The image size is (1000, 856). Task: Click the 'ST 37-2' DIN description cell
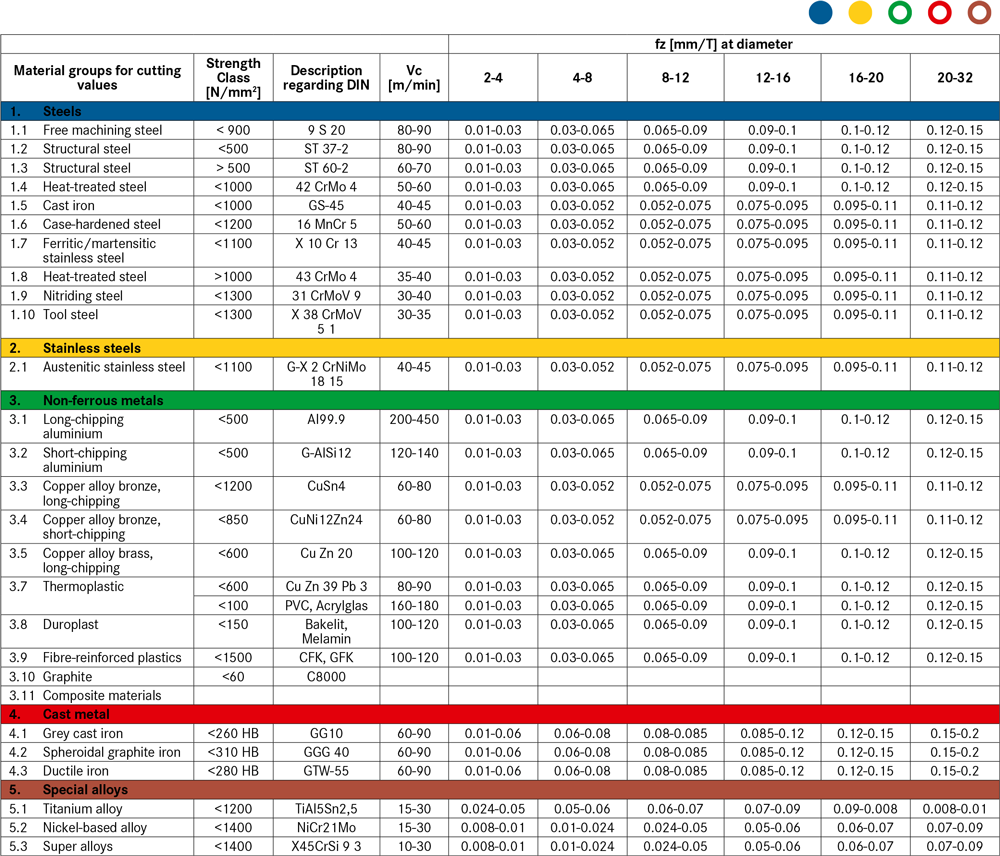coord(327,149)
